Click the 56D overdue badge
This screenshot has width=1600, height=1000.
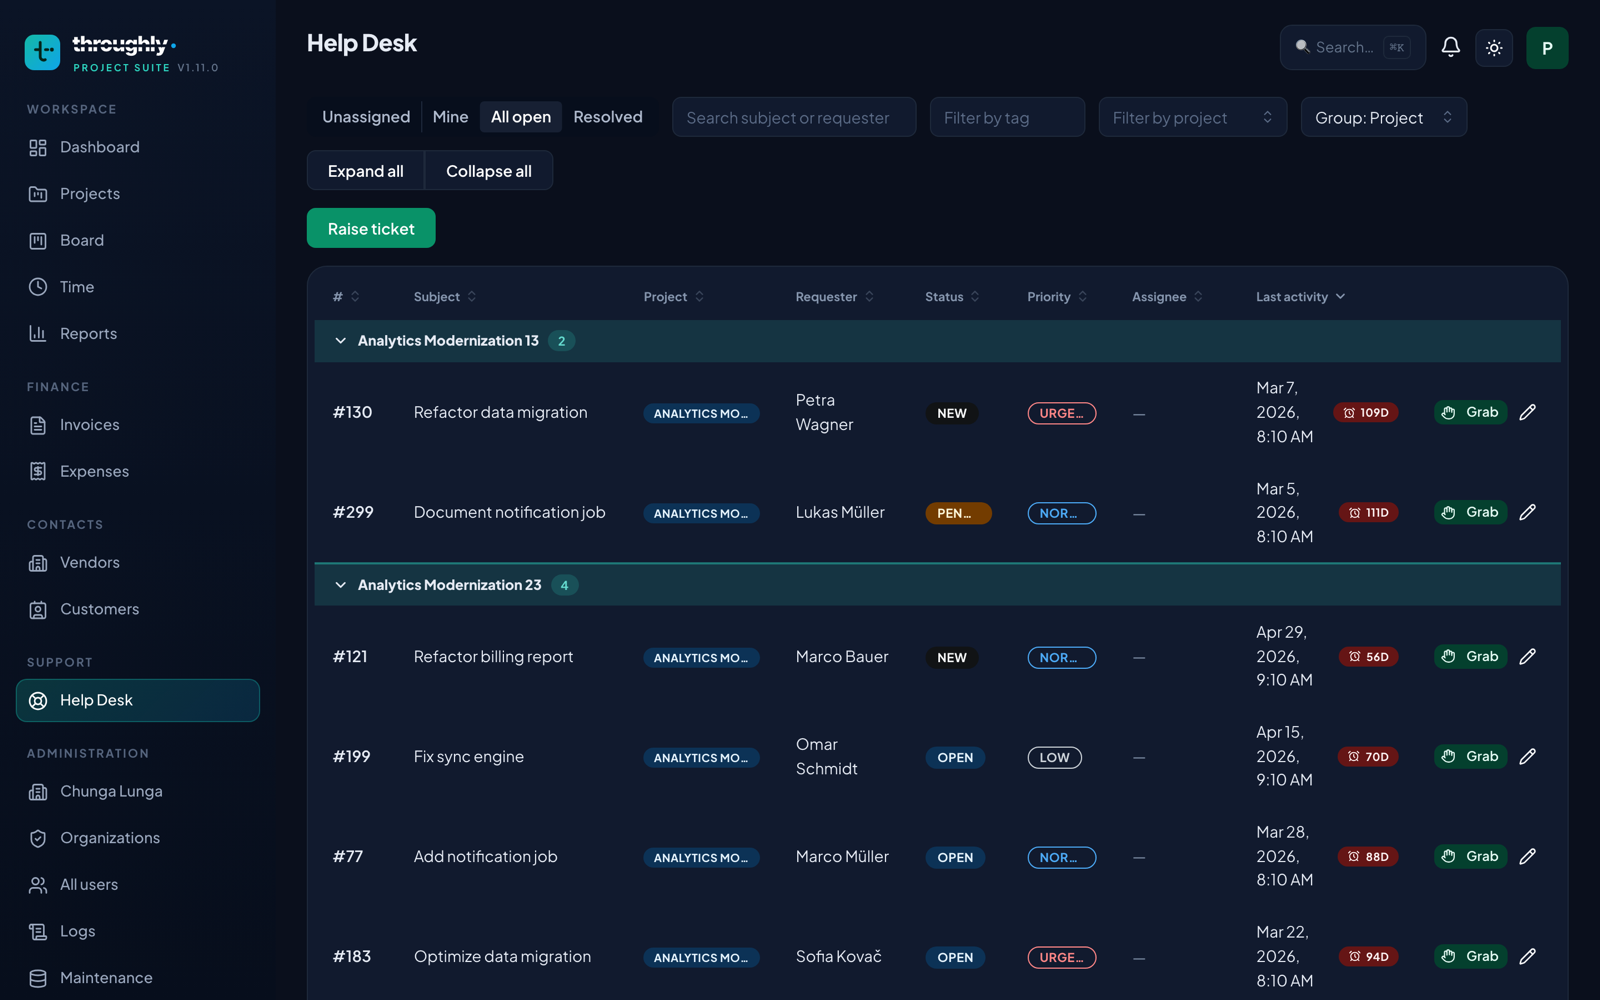click(x=1368, y=656)
